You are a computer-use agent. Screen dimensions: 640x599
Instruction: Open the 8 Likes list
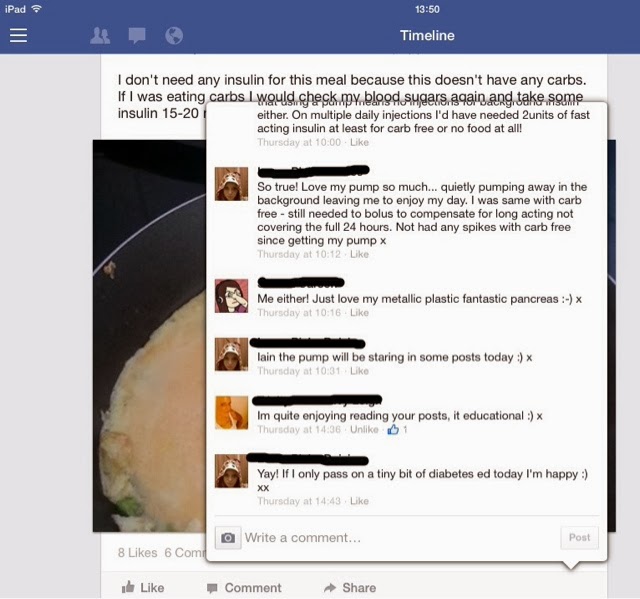[x=138, y=552]
